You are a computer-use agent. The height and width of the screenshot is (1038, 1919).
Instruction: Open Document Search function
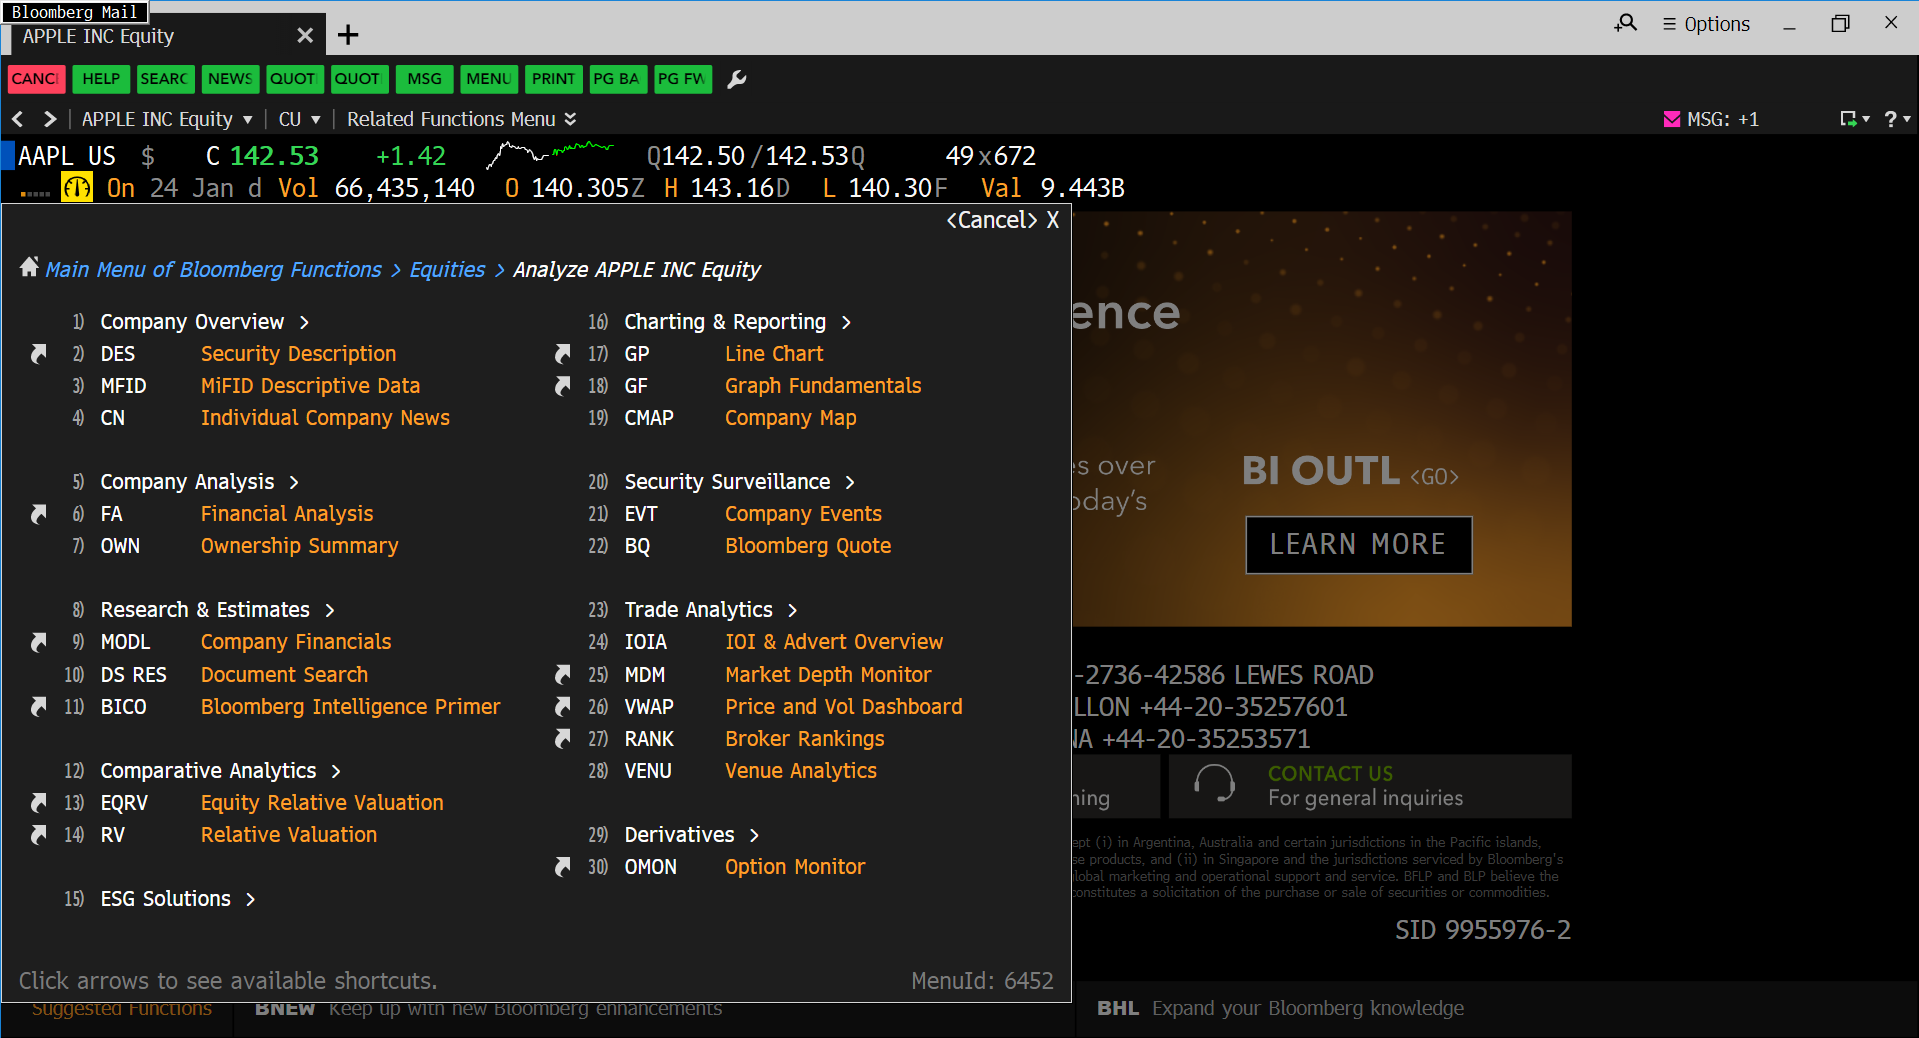pyautogui.click(x=284, y=674)
